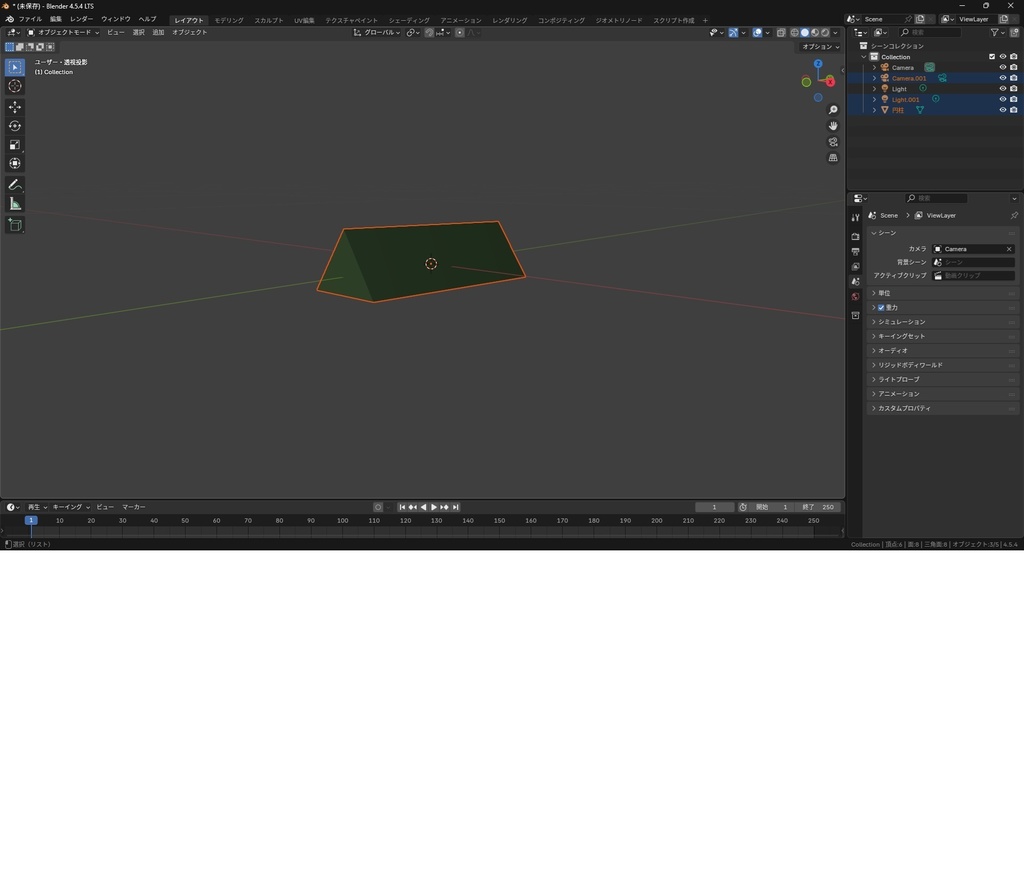
Task: Open キーイング menu in timeline
Action: click(71, 507)
